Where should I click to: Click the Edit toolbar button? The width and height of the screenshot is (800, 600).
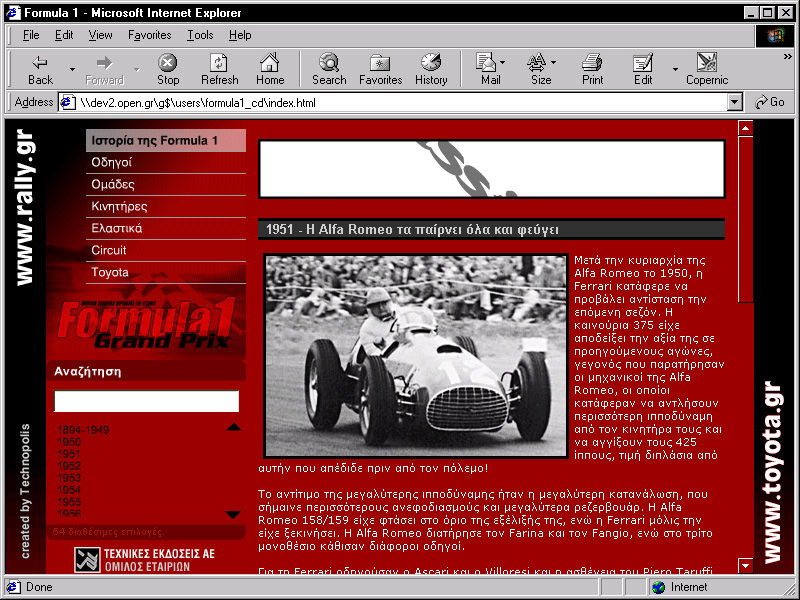tap(643, 69)
